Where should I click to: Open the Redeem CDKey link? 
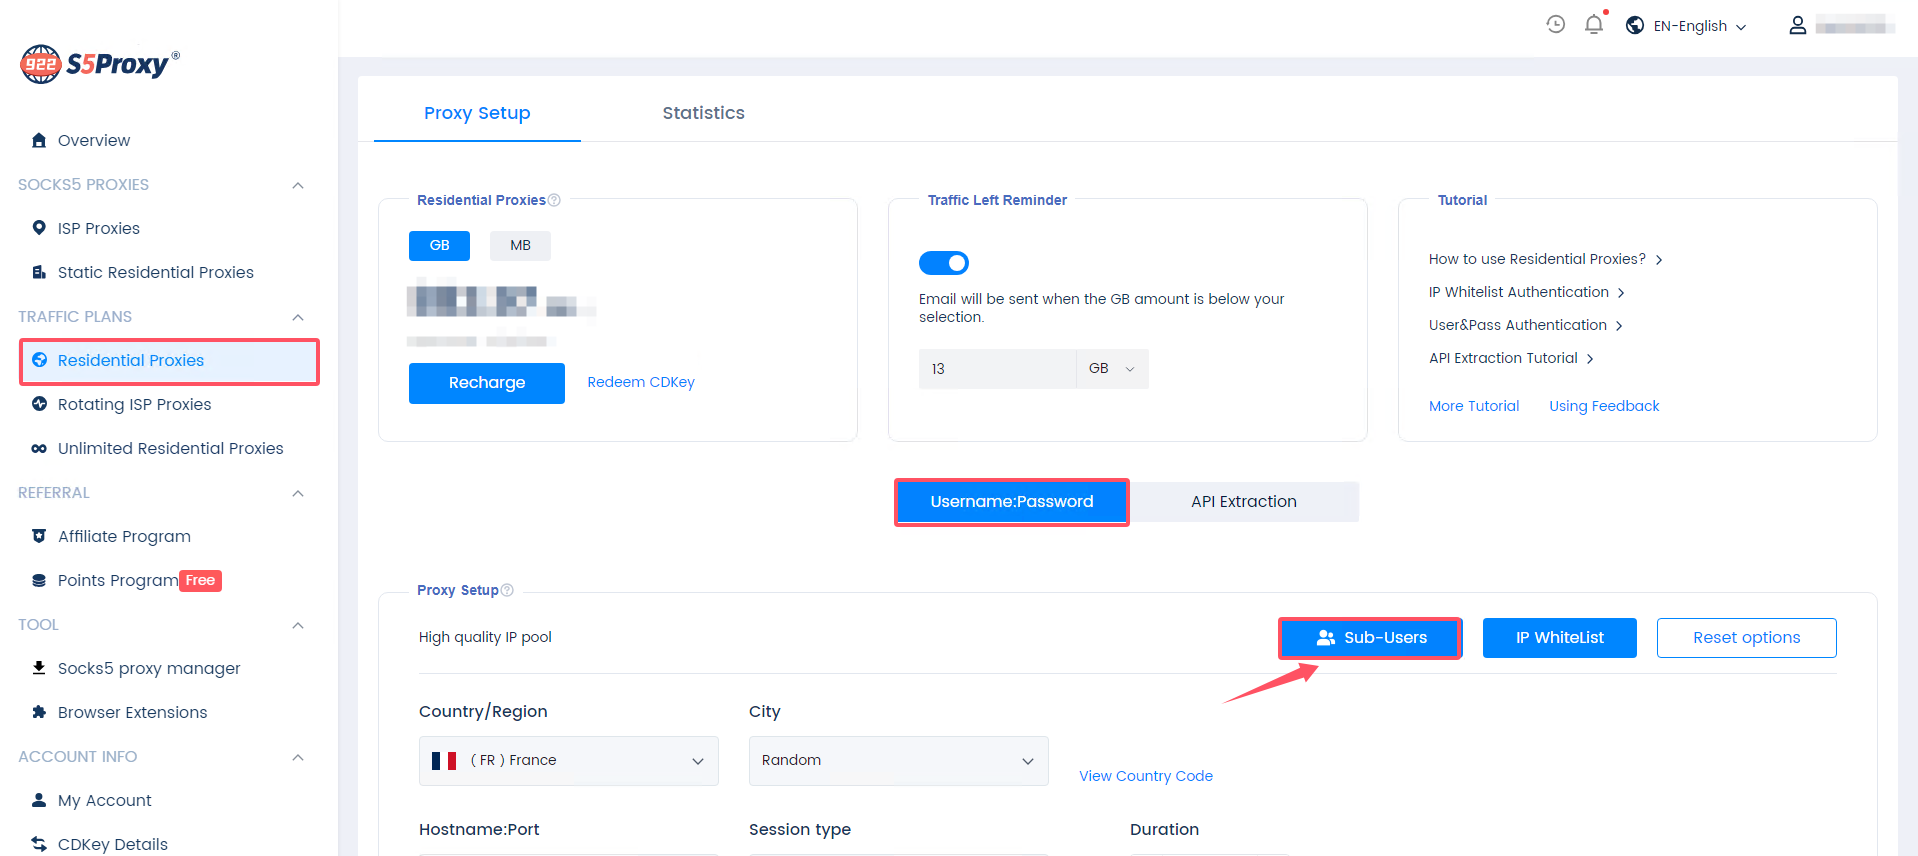[640, 382]
